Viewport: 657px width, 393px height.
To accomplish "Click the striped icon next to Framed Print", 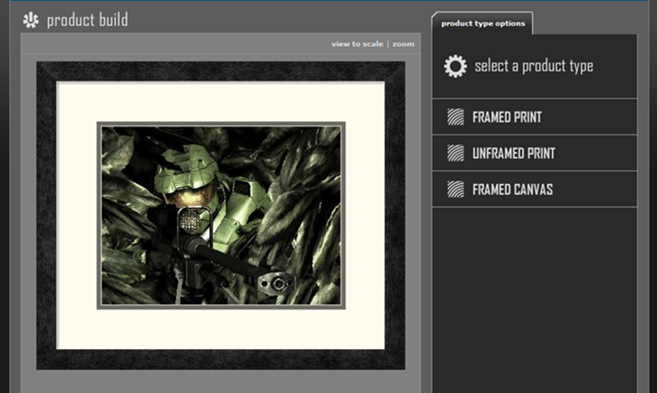I will 455,117.
